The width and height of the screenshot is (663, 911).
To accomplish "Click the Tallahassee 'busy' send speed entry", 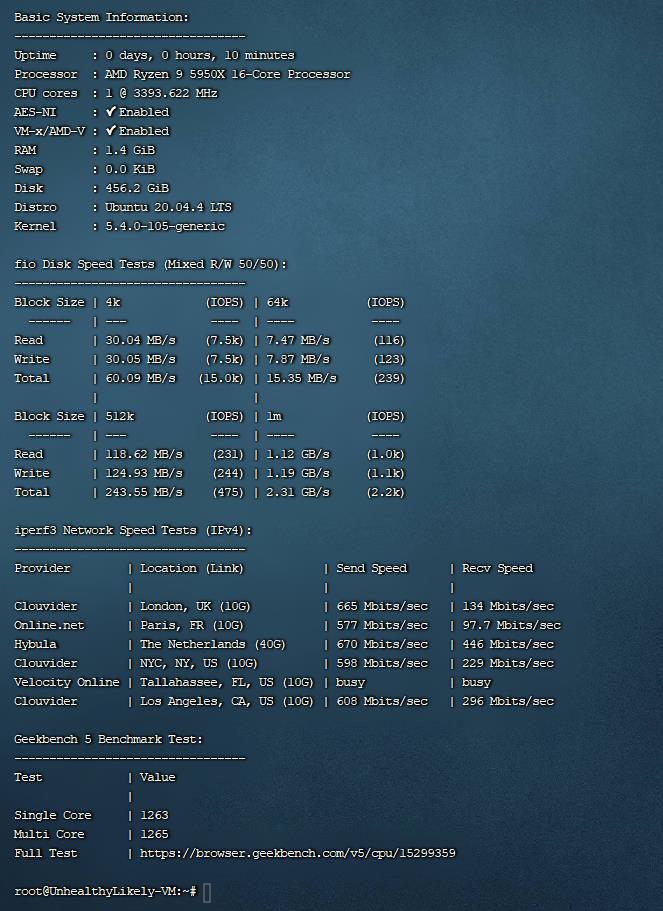I will click(x=350, y=683).
